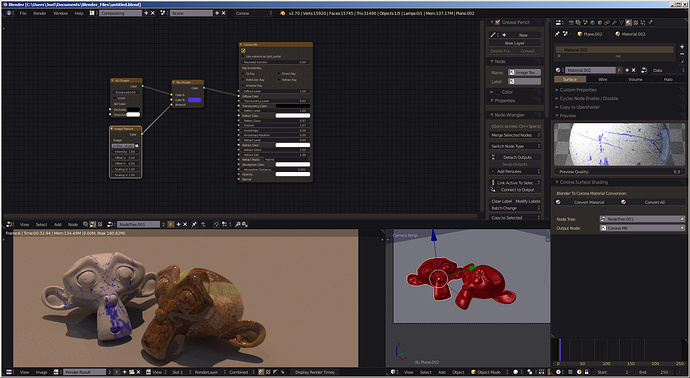Viewport: 690px width, 378px height.
Task: Enable Use material as light portal
Action: 243,57
